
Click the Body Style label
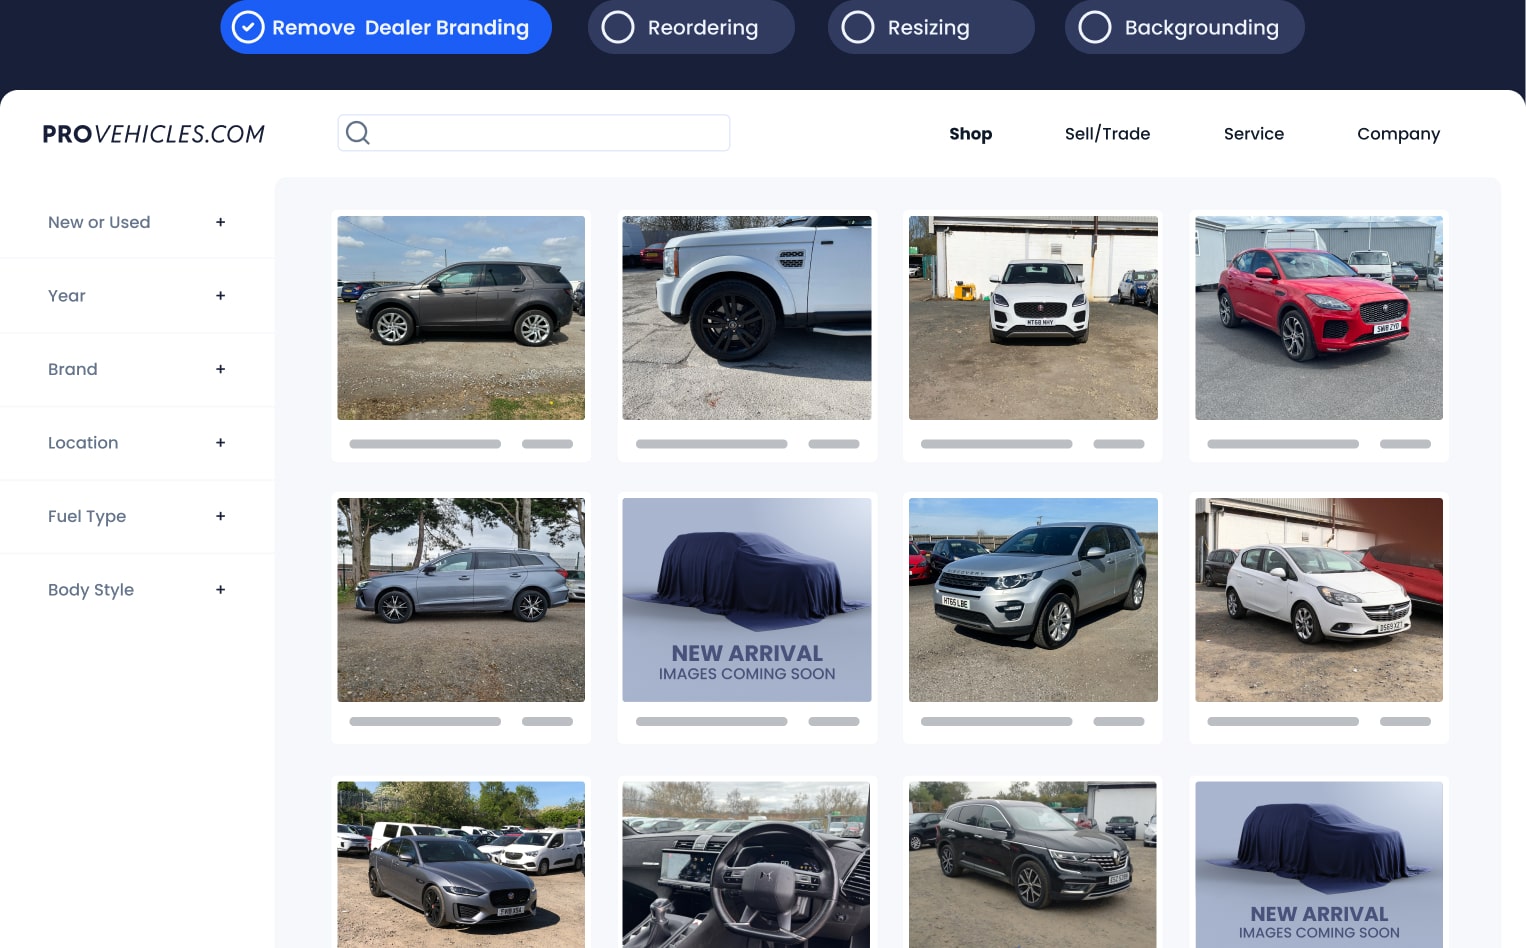(x=91, y=590)
